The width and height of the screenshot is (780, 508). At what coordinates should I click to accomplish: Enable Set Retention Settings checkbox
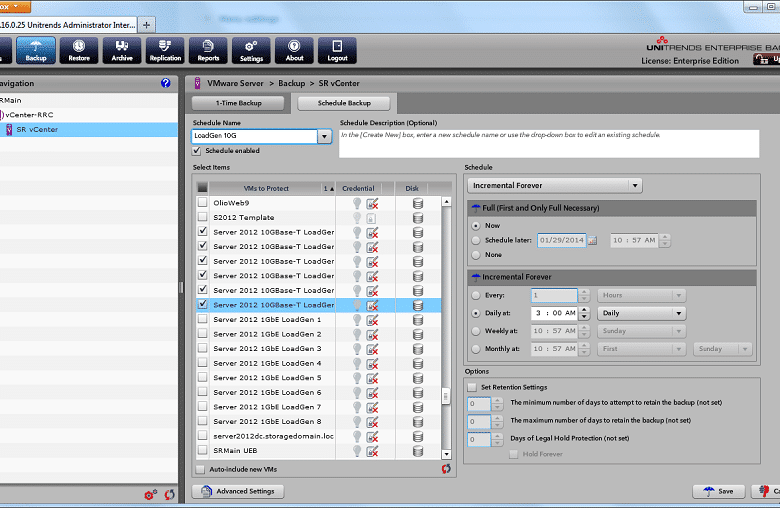point(472,387)
